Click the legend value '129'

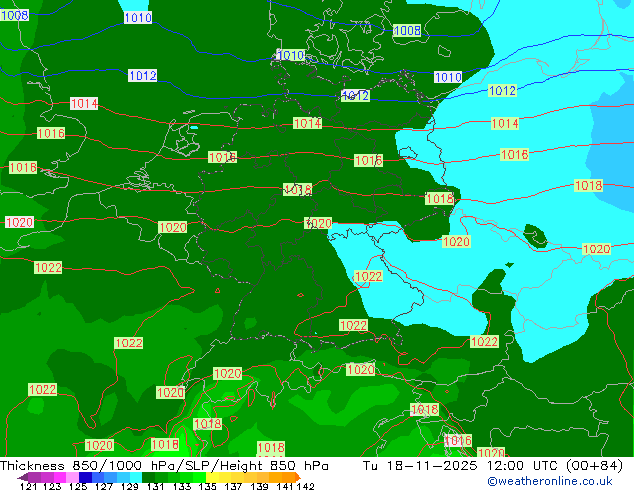click(130, 486)
